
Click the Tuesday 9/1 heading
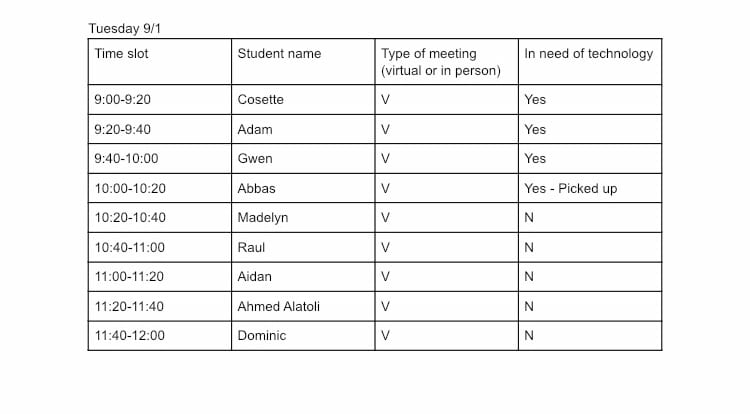(x=124, y=29)
